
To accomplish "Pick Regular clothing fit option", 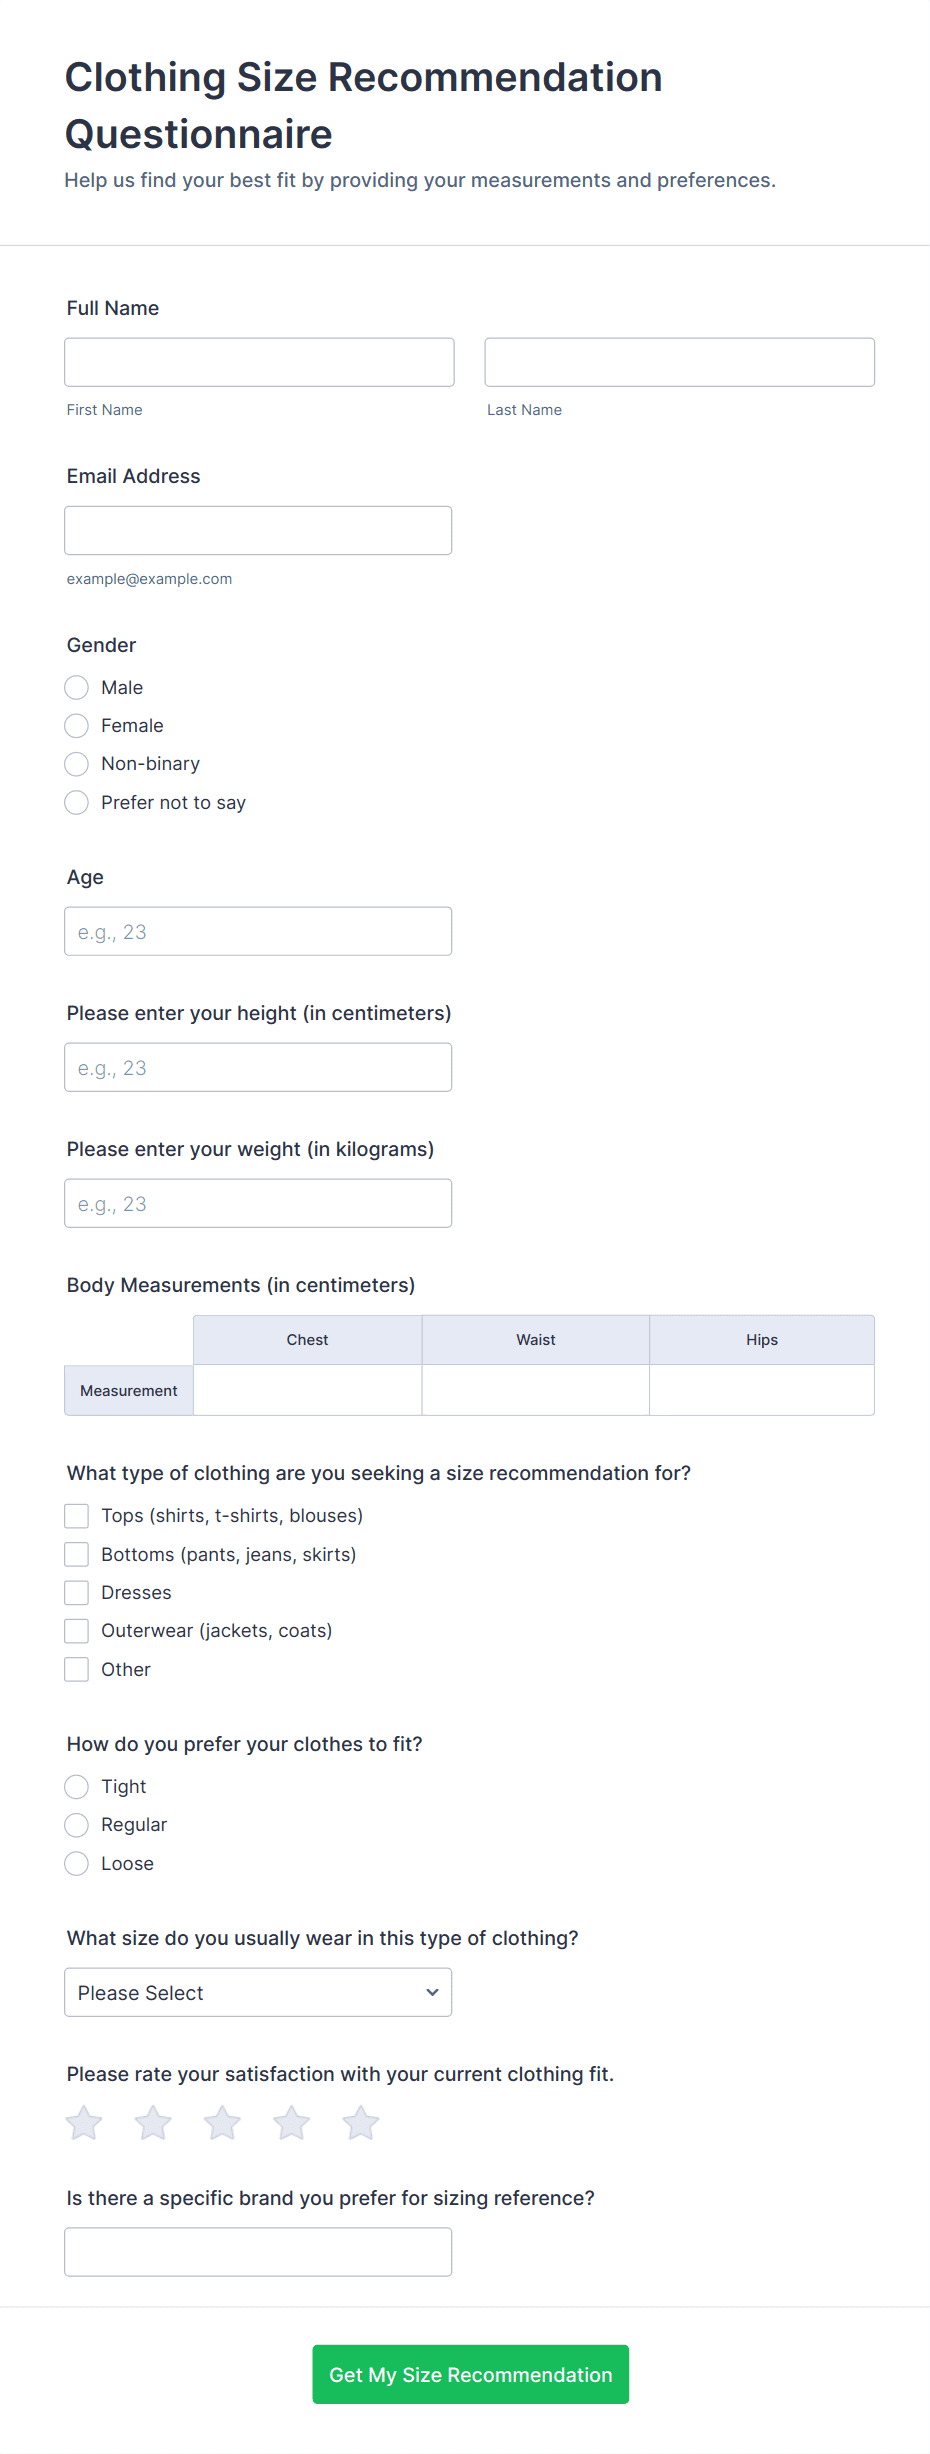I will (77, 1825).
